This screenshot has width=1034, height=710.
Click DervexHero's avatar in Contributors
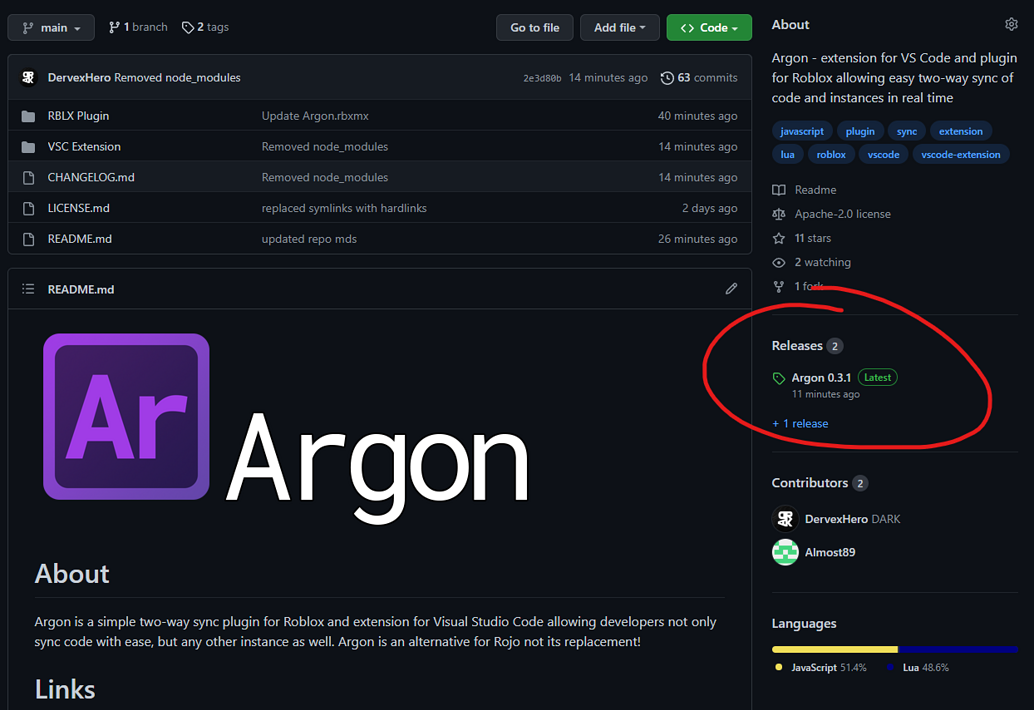785,519
